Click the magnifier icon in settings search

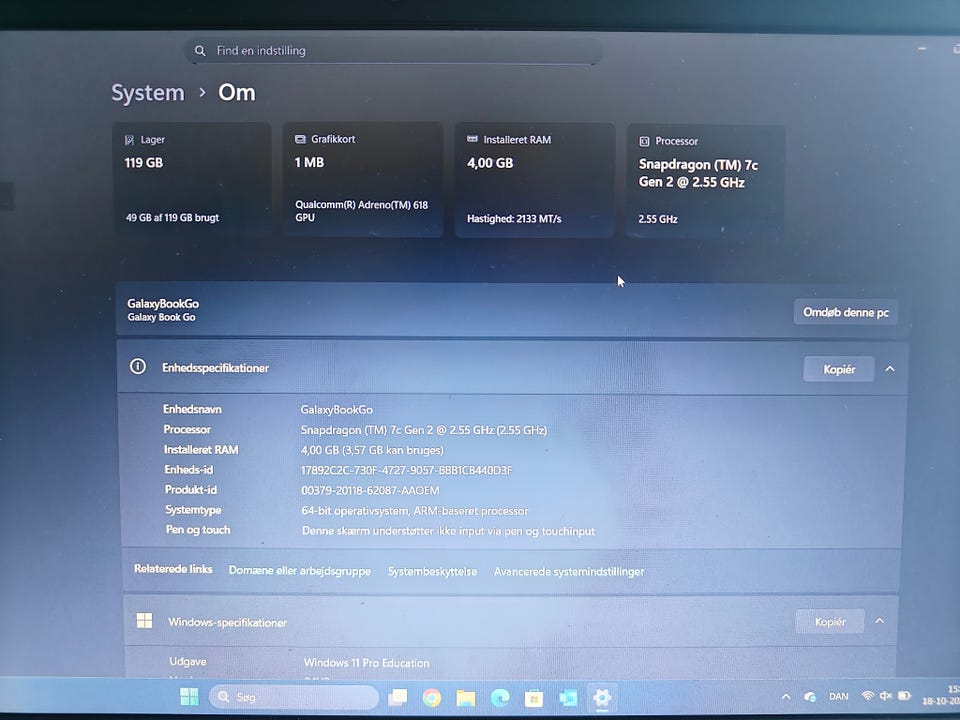click(x=200, y=51)
